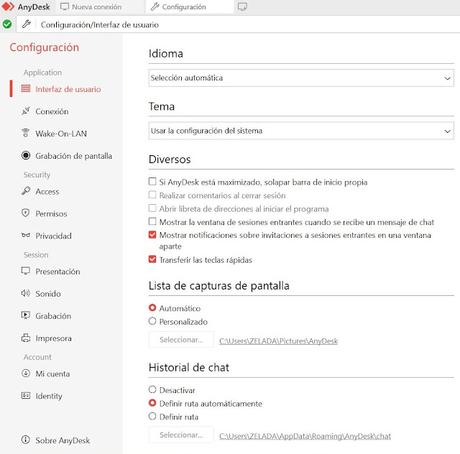Click the green connection status check icon
Screen dimensions: 460x454
pyautogui.click(x=7, y=24)
